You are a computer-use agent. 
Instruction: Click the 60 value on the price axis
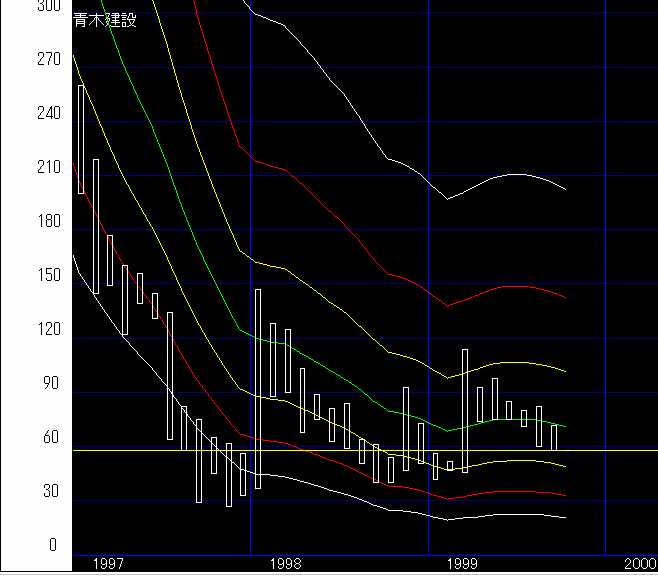(x=46, y=438)
